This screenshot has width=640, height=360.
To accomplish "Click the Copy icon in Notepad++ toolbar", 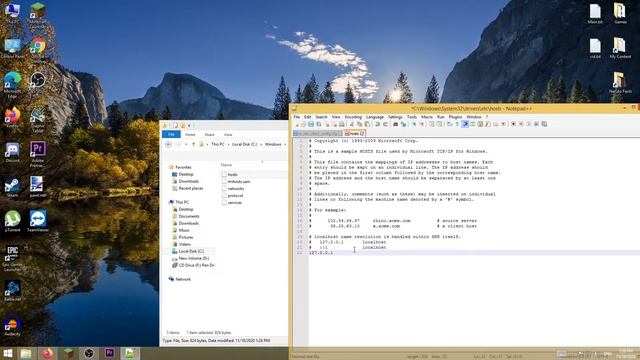I will [x=359, y=124].
